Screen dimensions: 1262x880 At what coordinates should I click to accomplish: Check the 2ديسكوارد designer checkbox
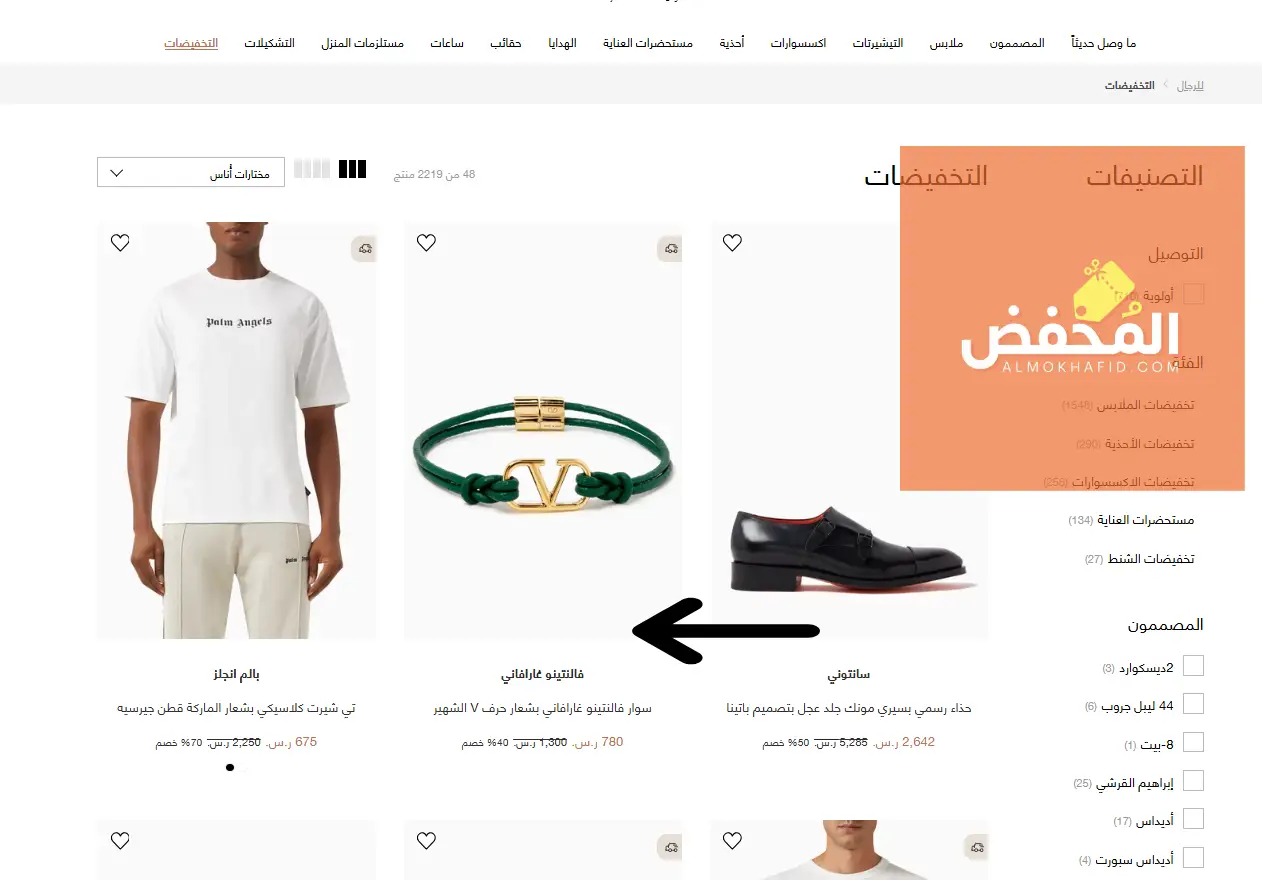[x=1193, y=666]
